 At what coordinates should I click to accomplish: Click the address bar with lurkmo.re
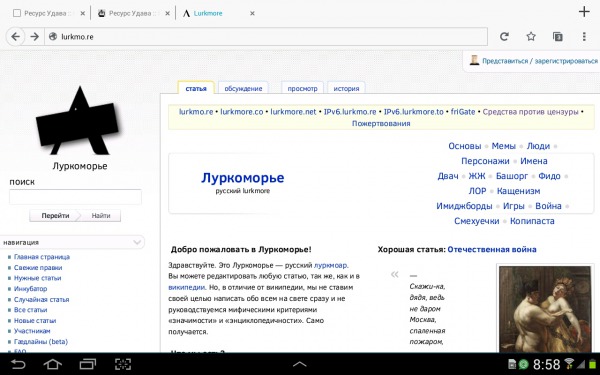tap(266, 37)
